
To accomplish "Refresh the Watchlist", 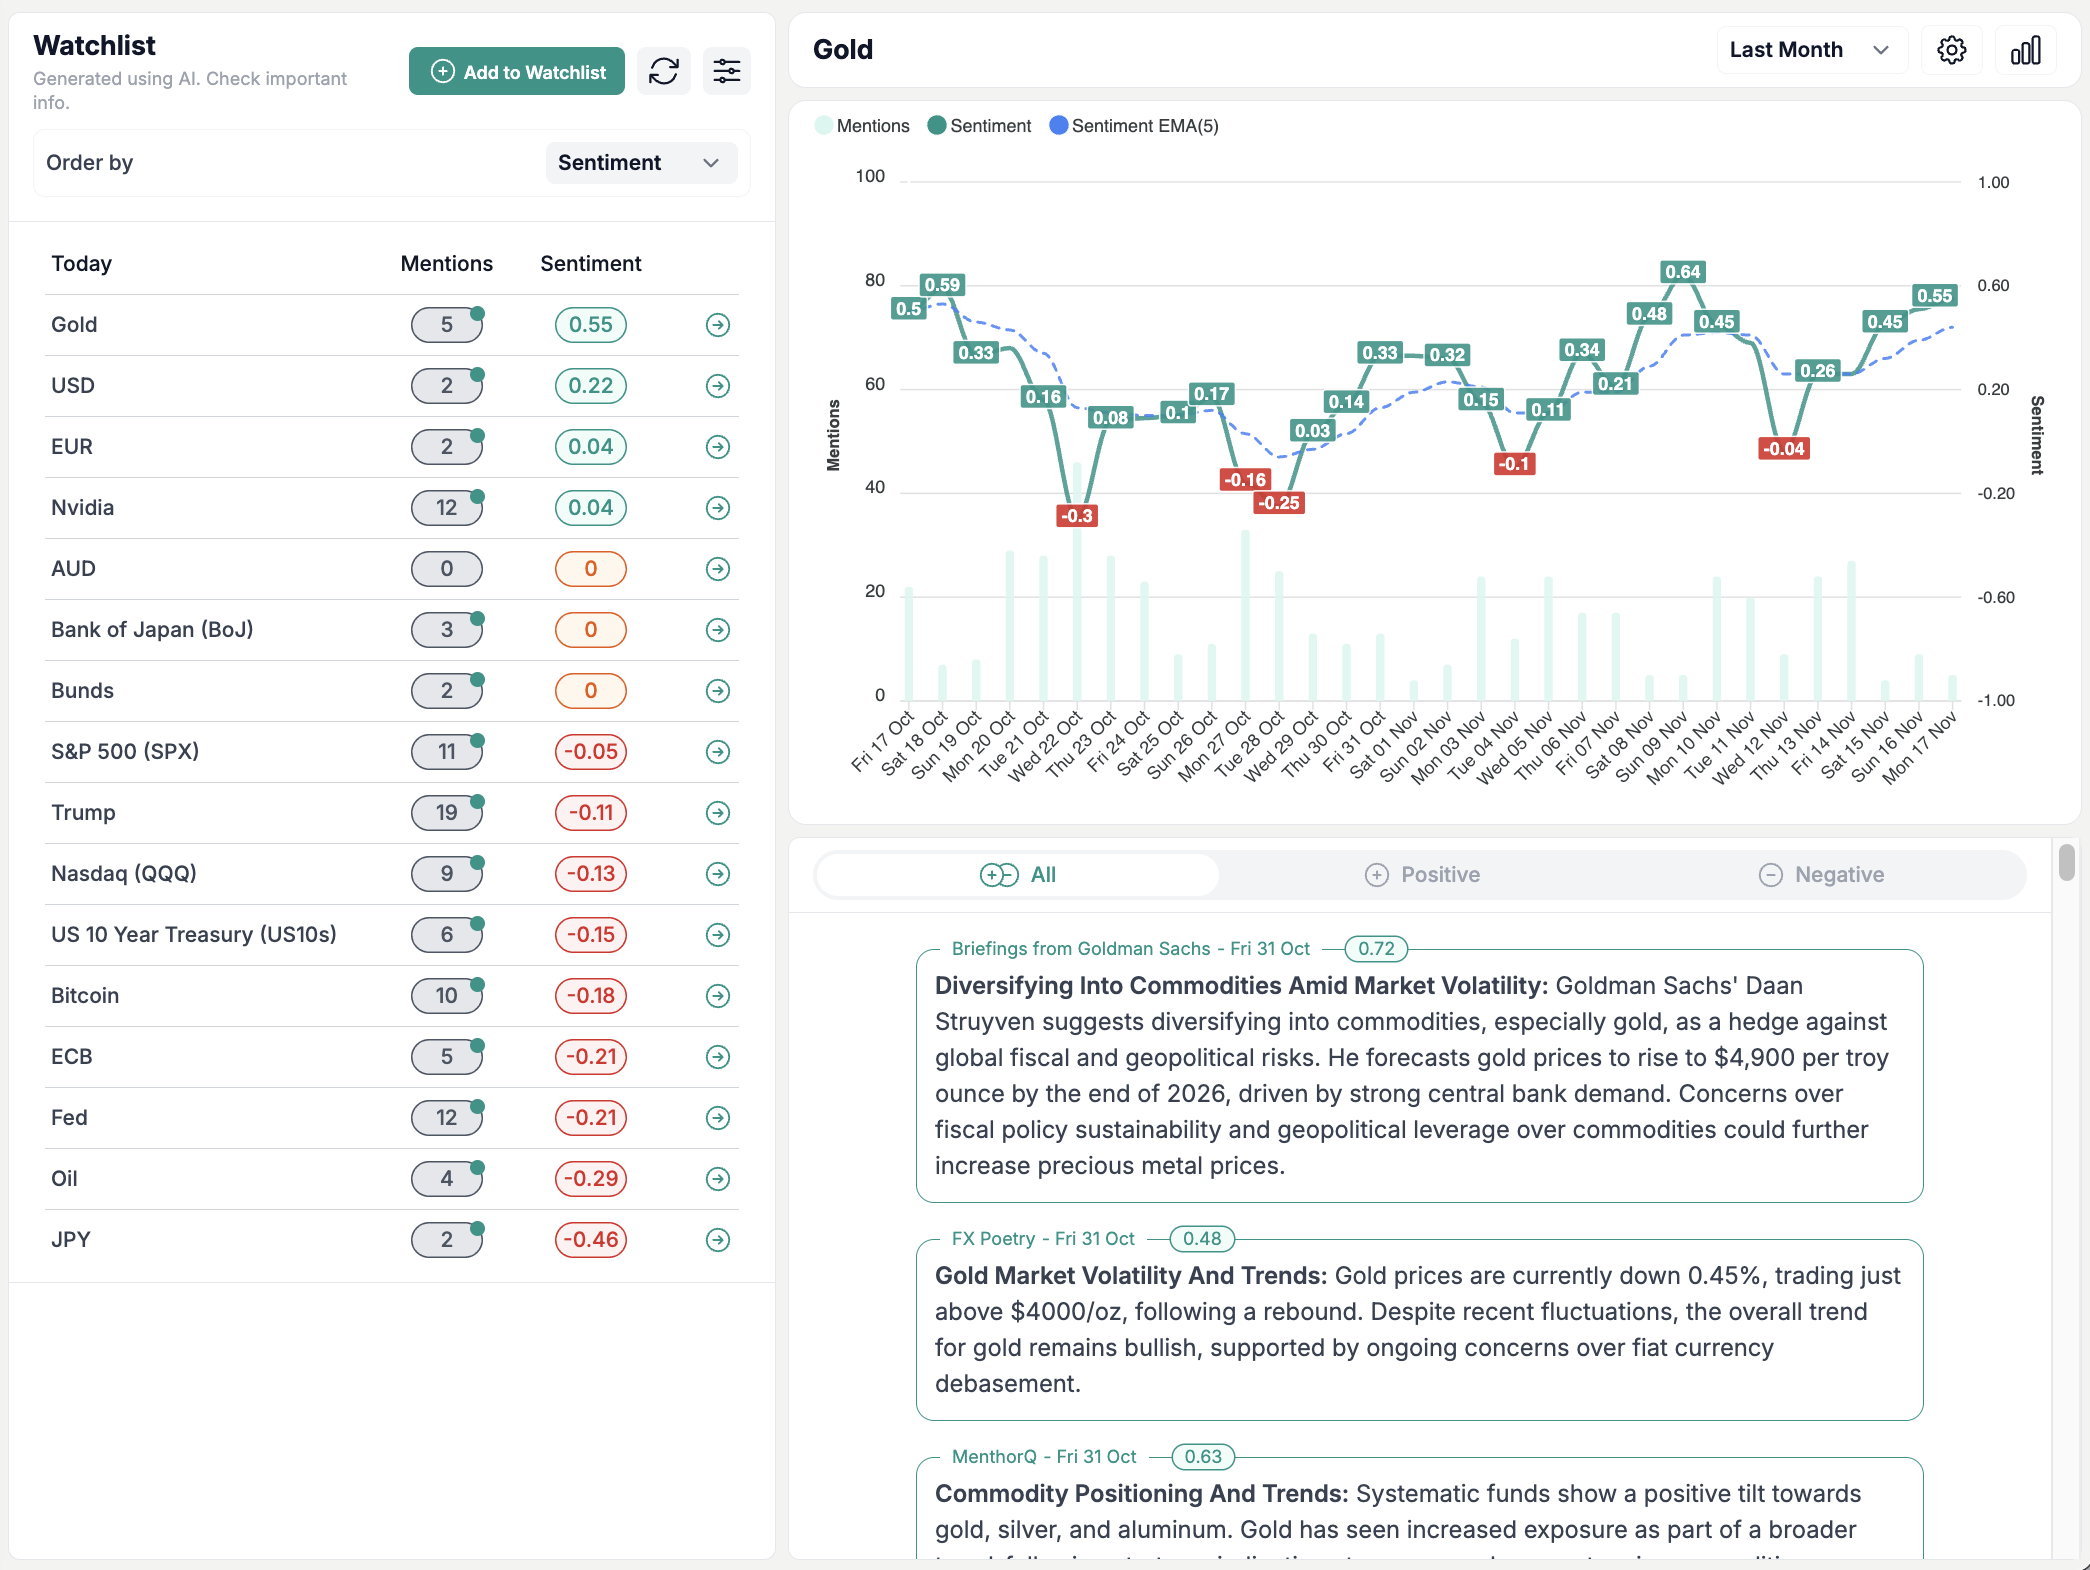I will (x=664, y=71).
